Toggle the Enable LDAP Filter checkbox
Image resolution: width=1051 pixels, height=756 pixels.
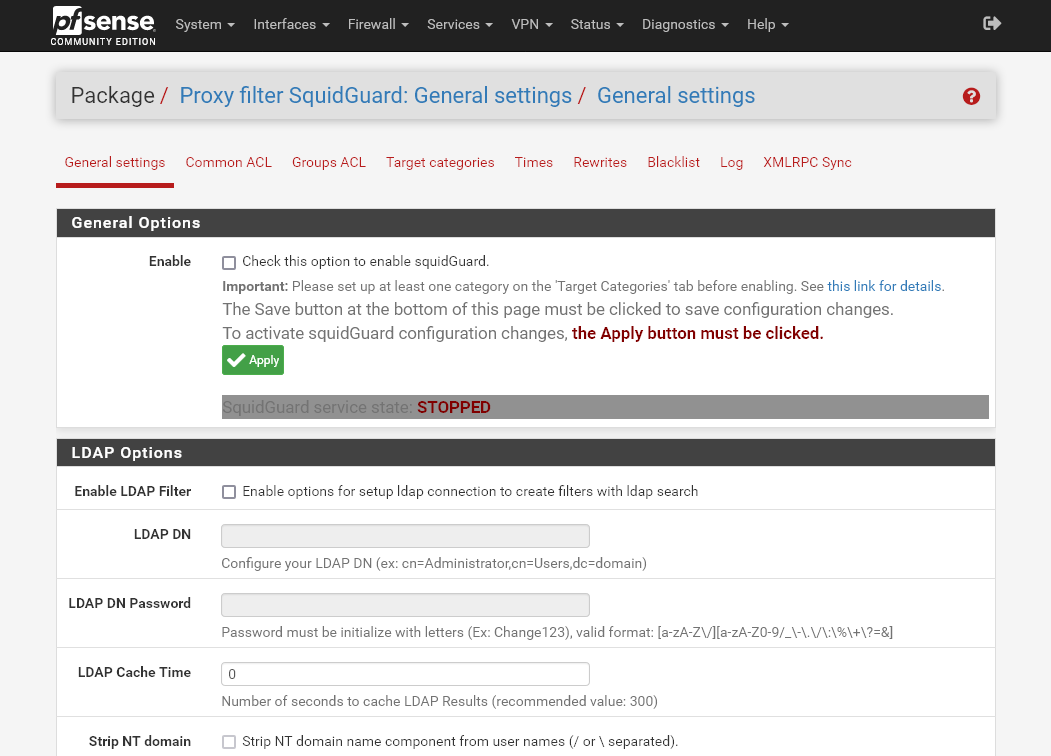pyautogui.click(x=229, y=492)
